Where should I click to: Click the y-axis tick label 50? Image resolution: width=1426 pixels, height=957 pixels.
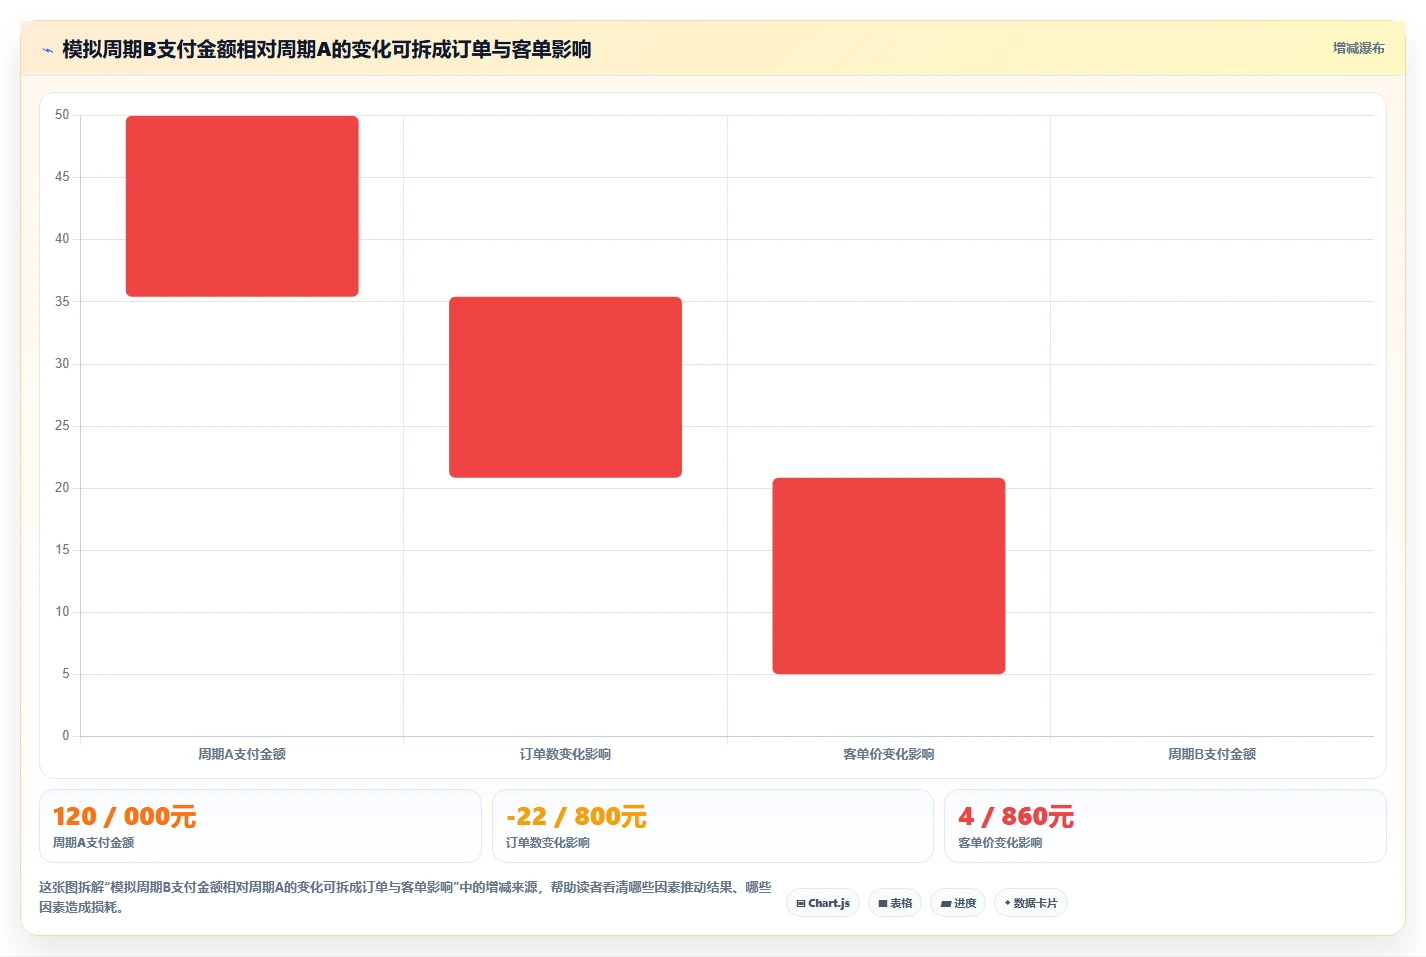point(62,115)
